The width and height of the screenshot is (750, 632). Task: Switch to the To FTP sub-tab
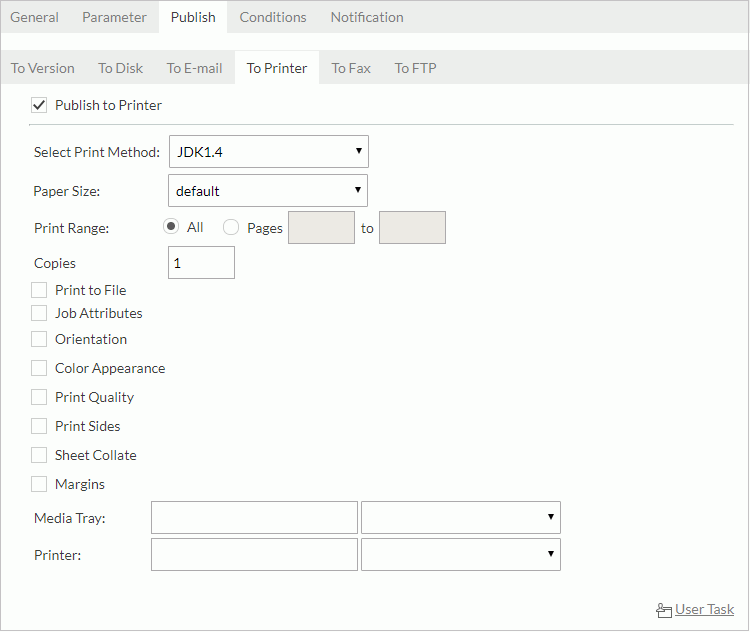click(x=415, y=68)
